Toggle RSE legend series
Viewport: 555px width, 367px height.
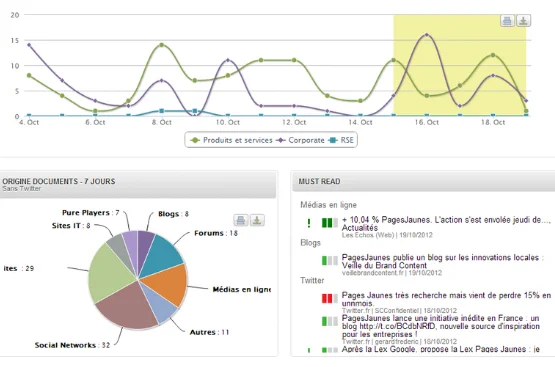tap(342, 140)
